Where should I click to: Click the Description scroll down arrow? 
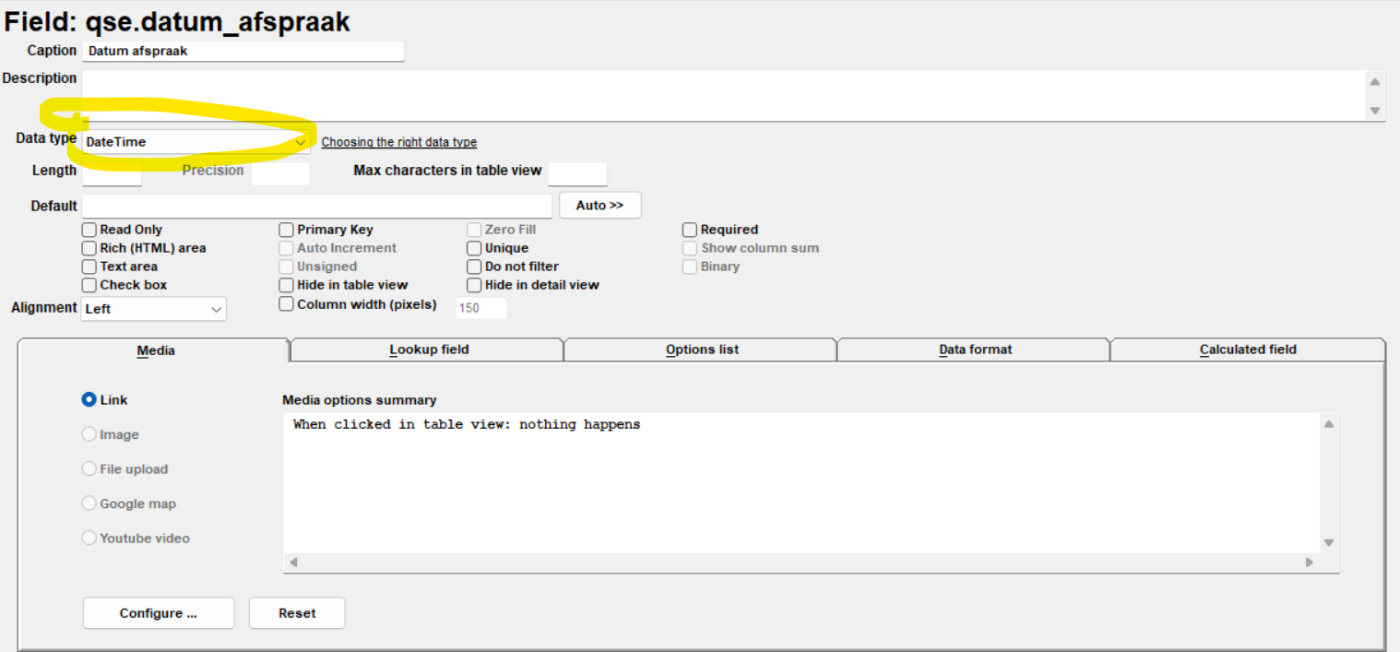(1375, 110)
